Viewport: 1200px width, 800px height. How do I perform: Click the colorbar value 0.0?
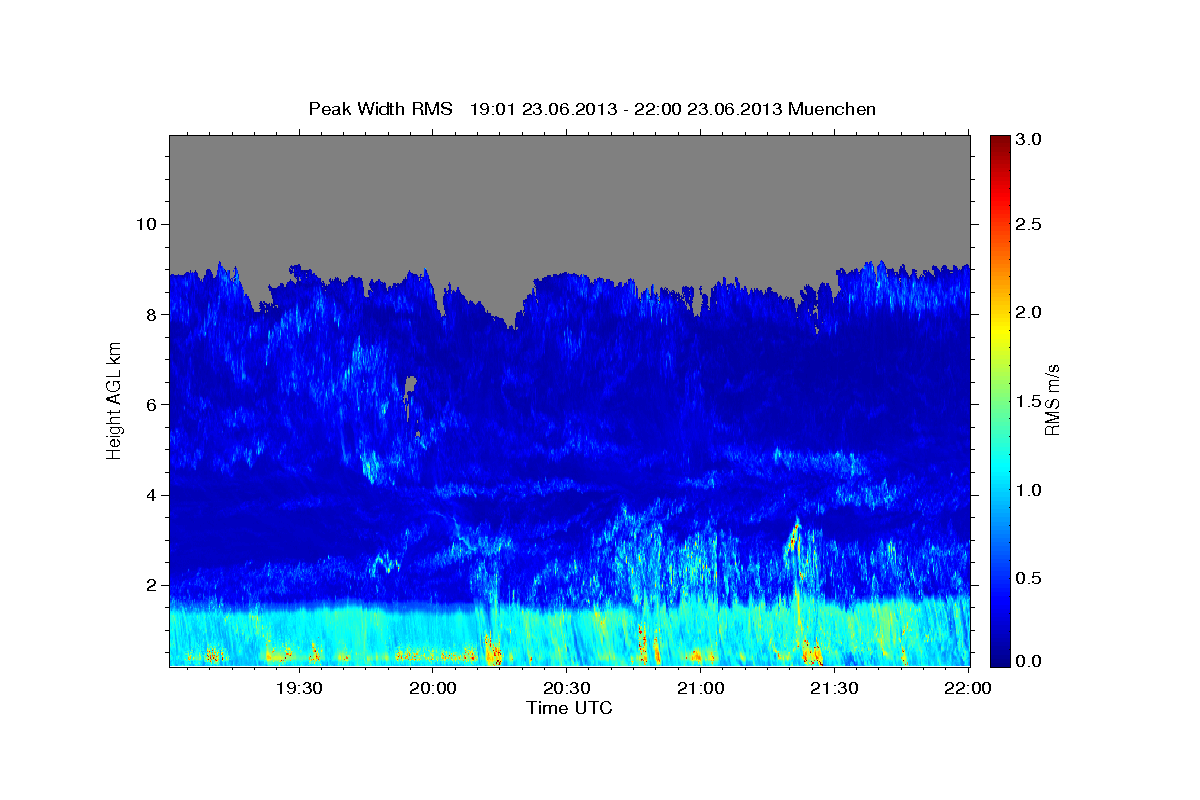point(1030,661)
